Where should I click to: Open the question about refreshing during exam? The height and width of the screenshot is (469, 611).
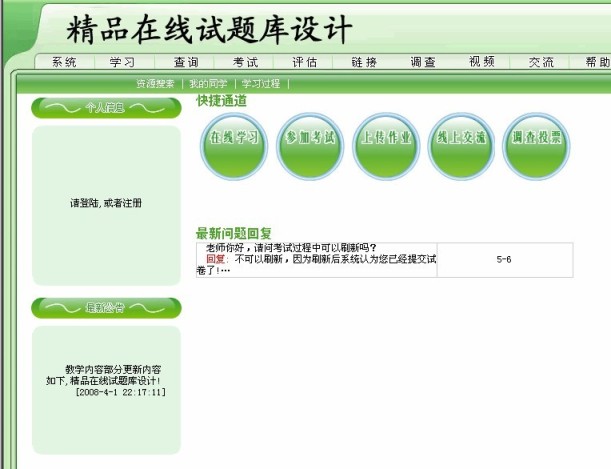290,248
